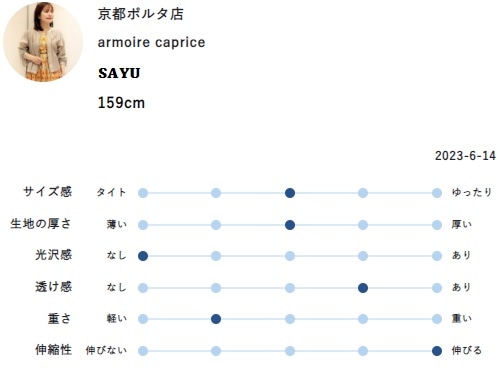500x375 pixels.
Task: Select the タイト end dot of サイズ感
Action: click(143, 193)
